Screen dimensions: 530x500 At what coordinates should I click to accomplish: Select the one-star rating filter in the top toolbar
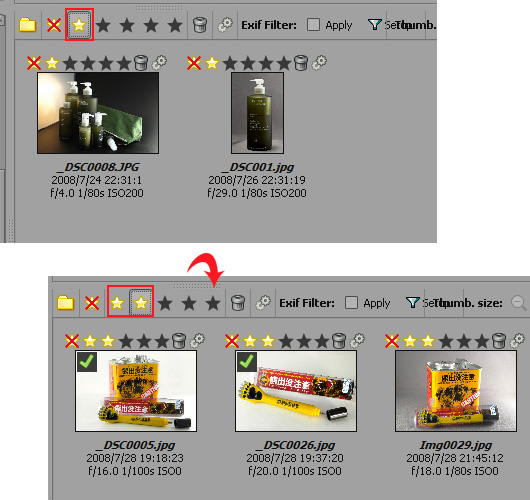click(x=79, y=25)
